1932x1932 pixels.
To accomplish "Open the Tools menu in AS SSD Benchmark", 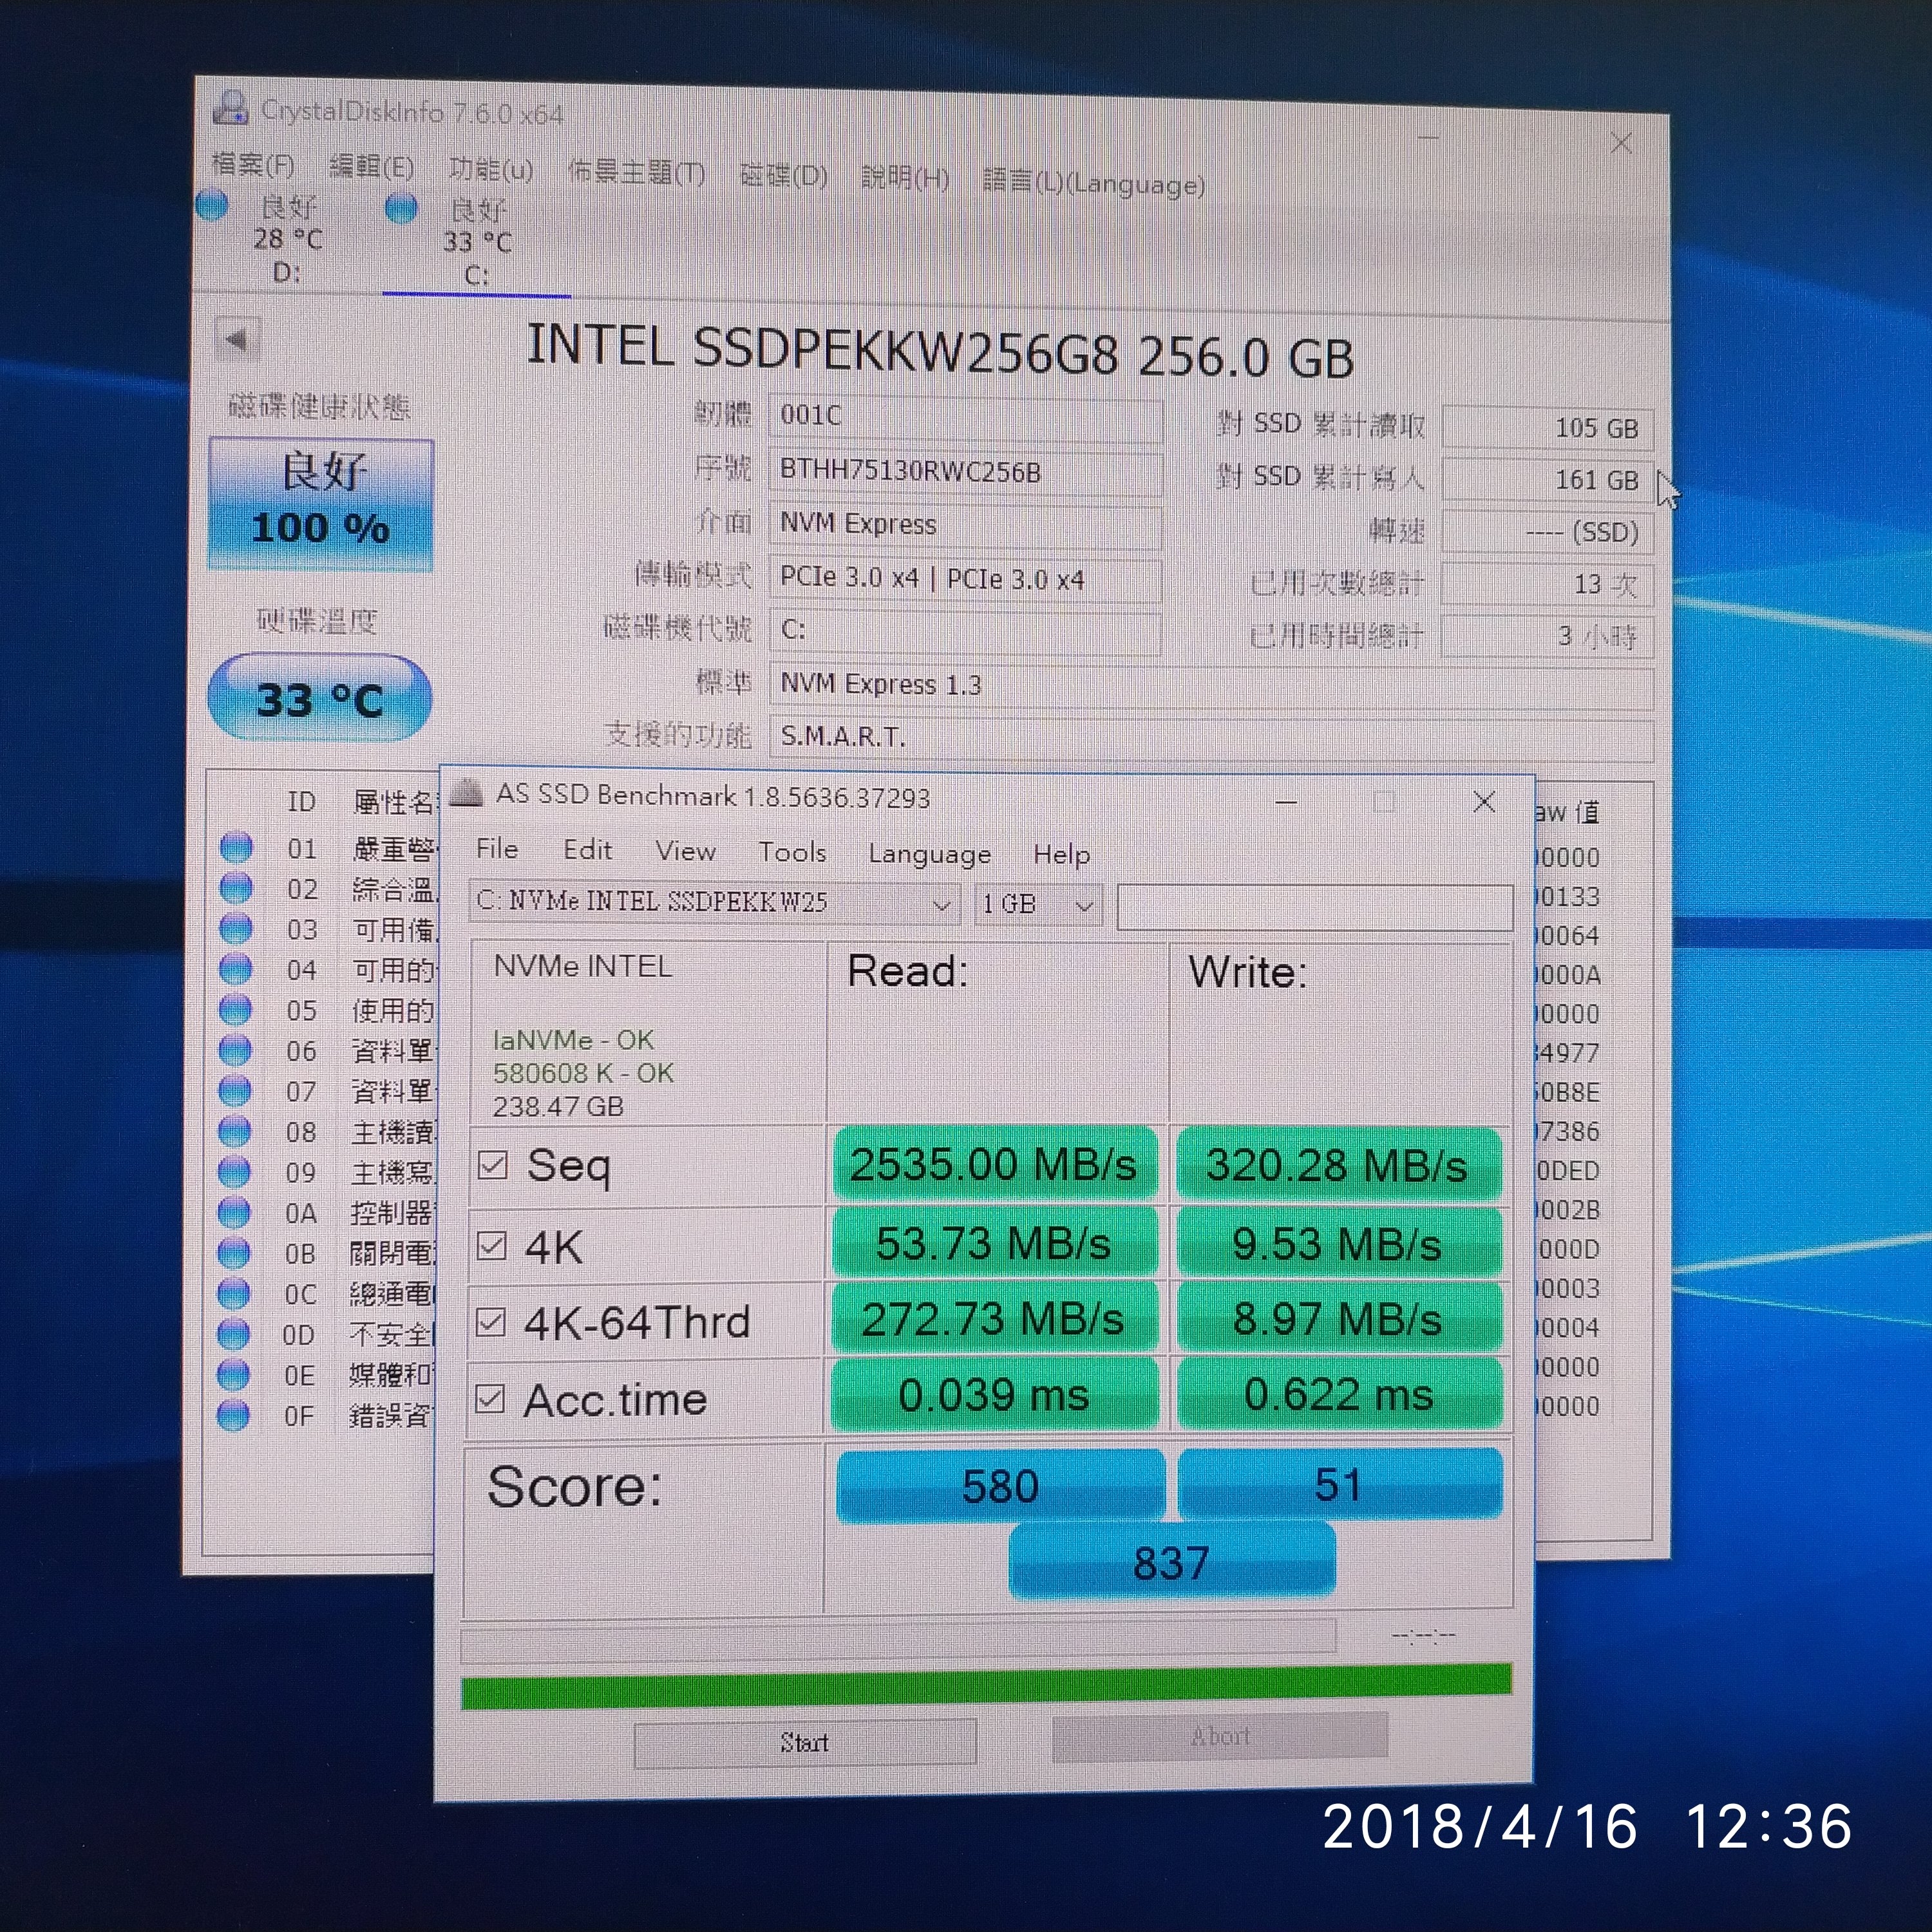I will click(x=792, y=852).
